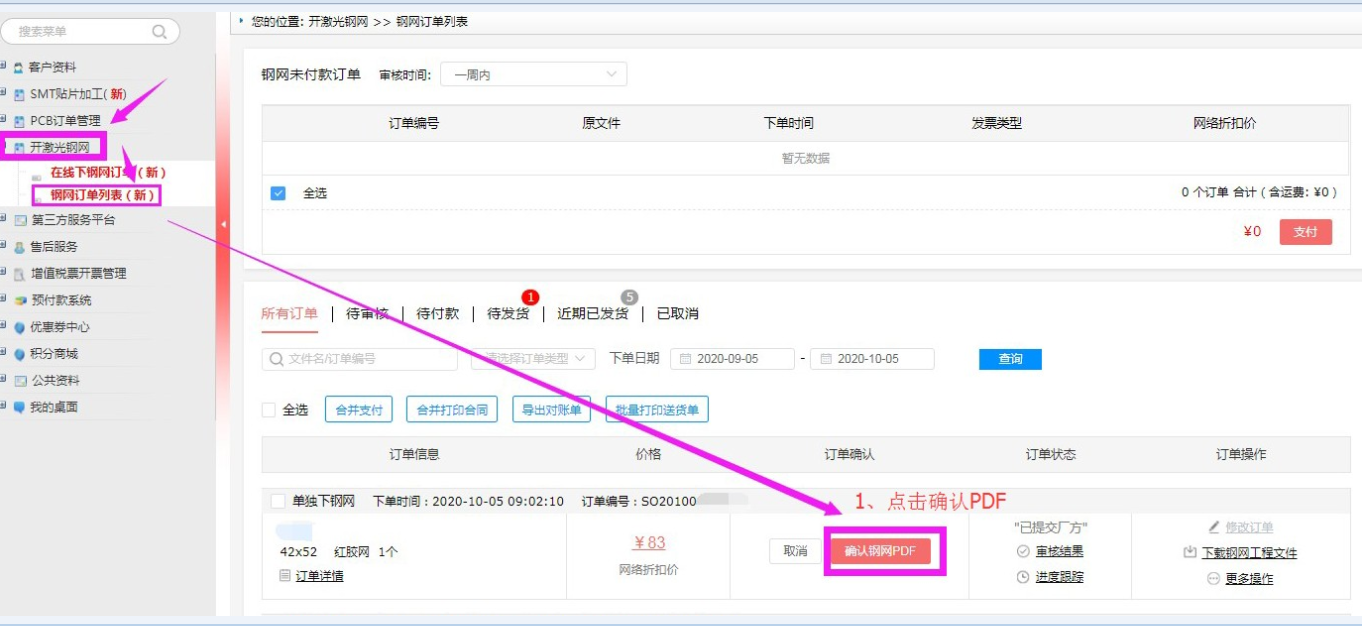Image resolution: width=1362 pixels, height=626 pixels.
Task: Switch to the 近期已发货 tab
Action: [592, 314]
